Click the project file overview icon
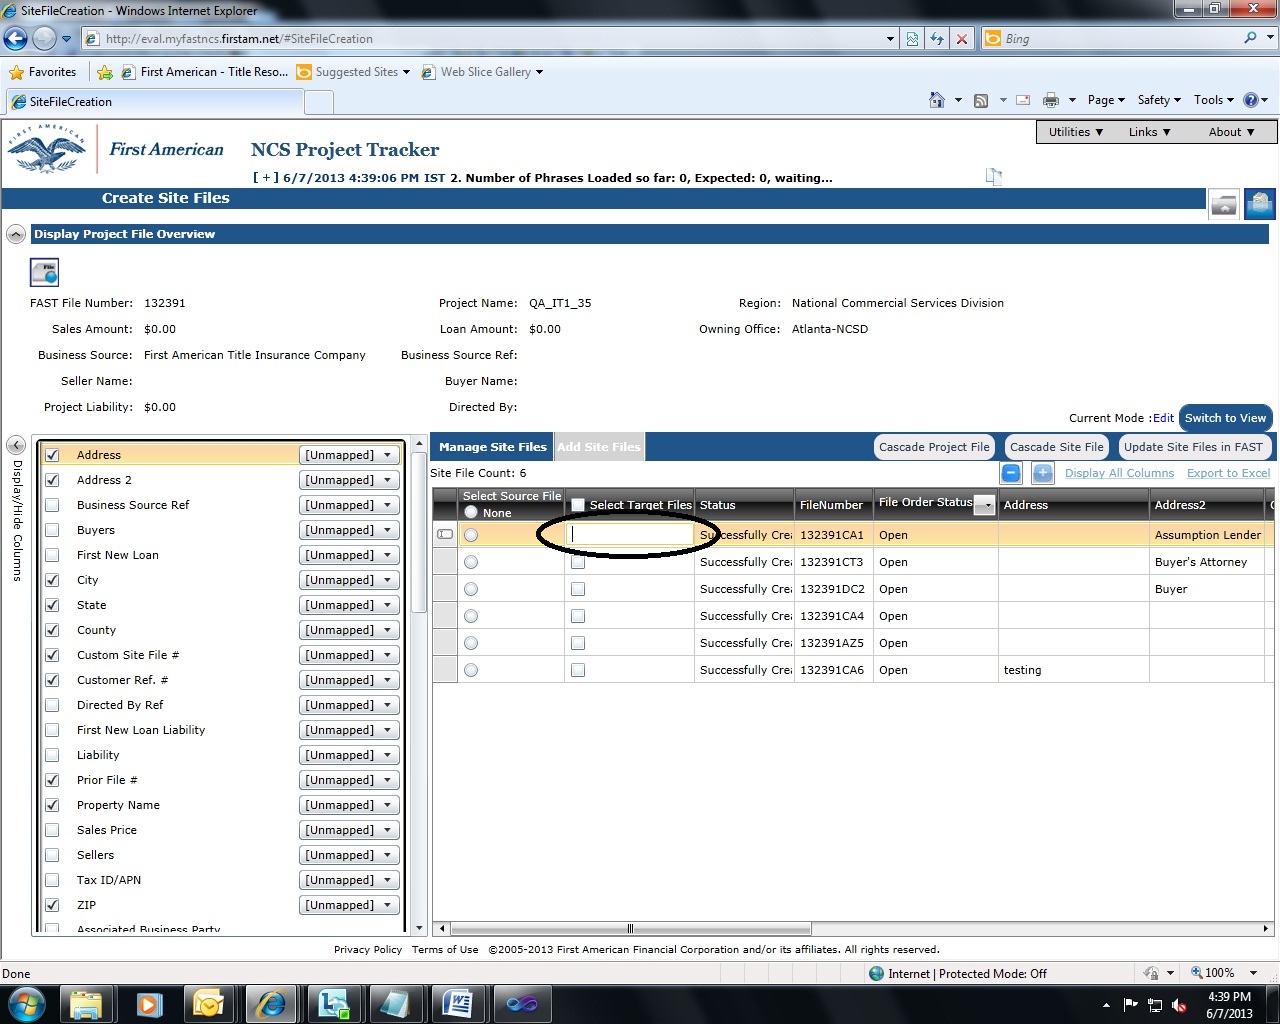 tap(44, 272)
